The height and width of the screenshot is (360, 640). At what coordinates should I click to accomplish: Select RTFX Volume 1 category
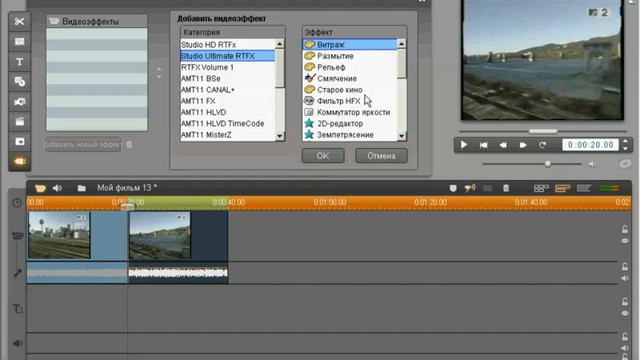coord(228,67)
